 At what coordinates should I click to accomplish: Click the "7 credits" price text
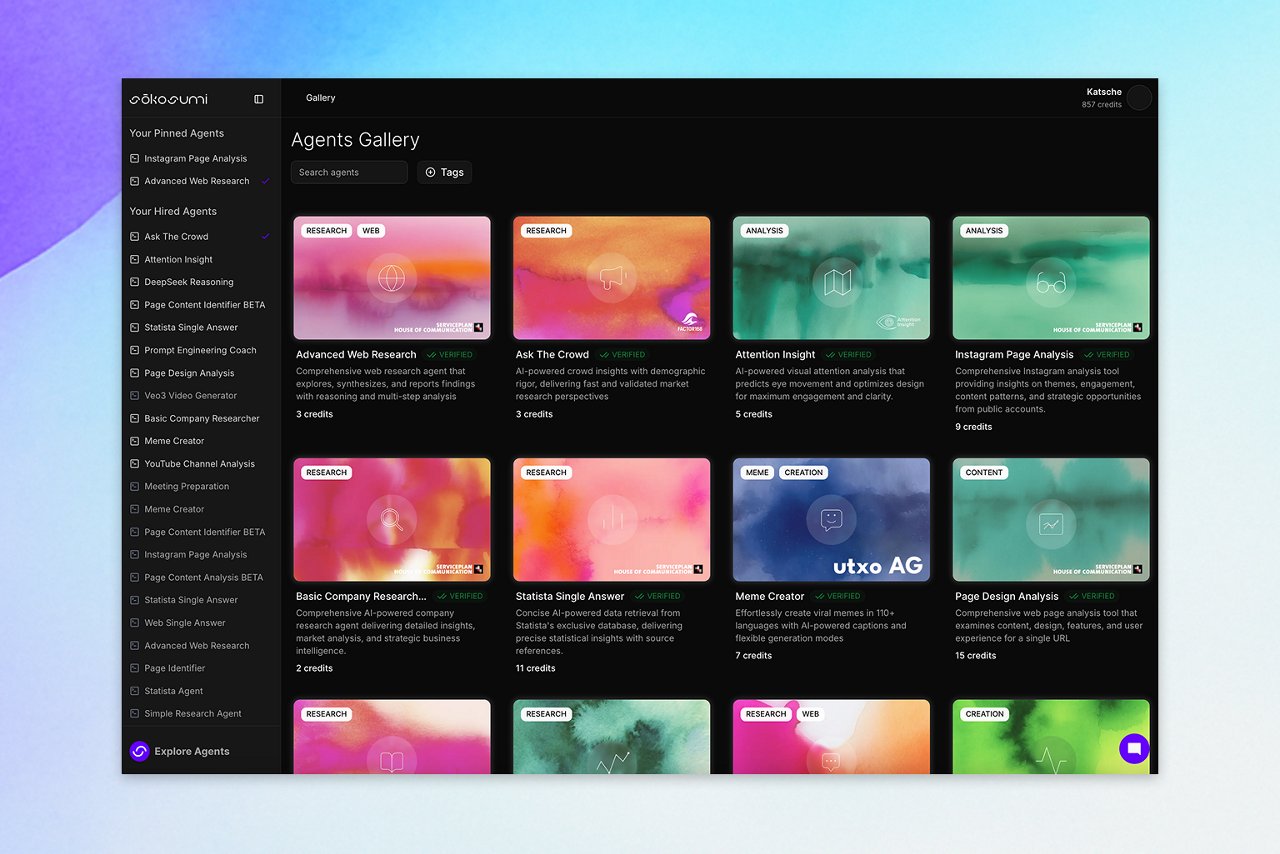(x=754, y=656)
